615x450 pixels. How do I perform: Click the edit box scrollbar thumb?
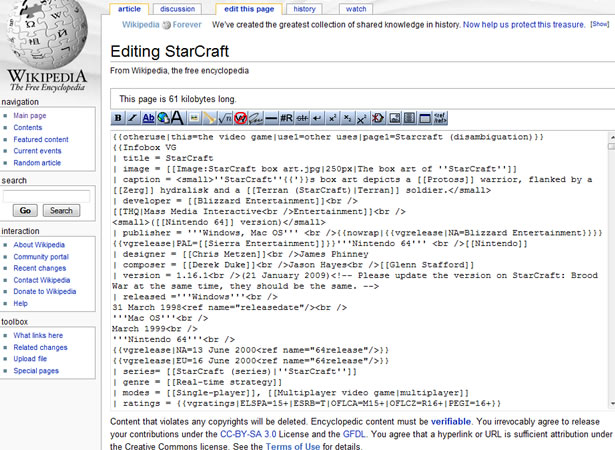(x=611, y=146)
